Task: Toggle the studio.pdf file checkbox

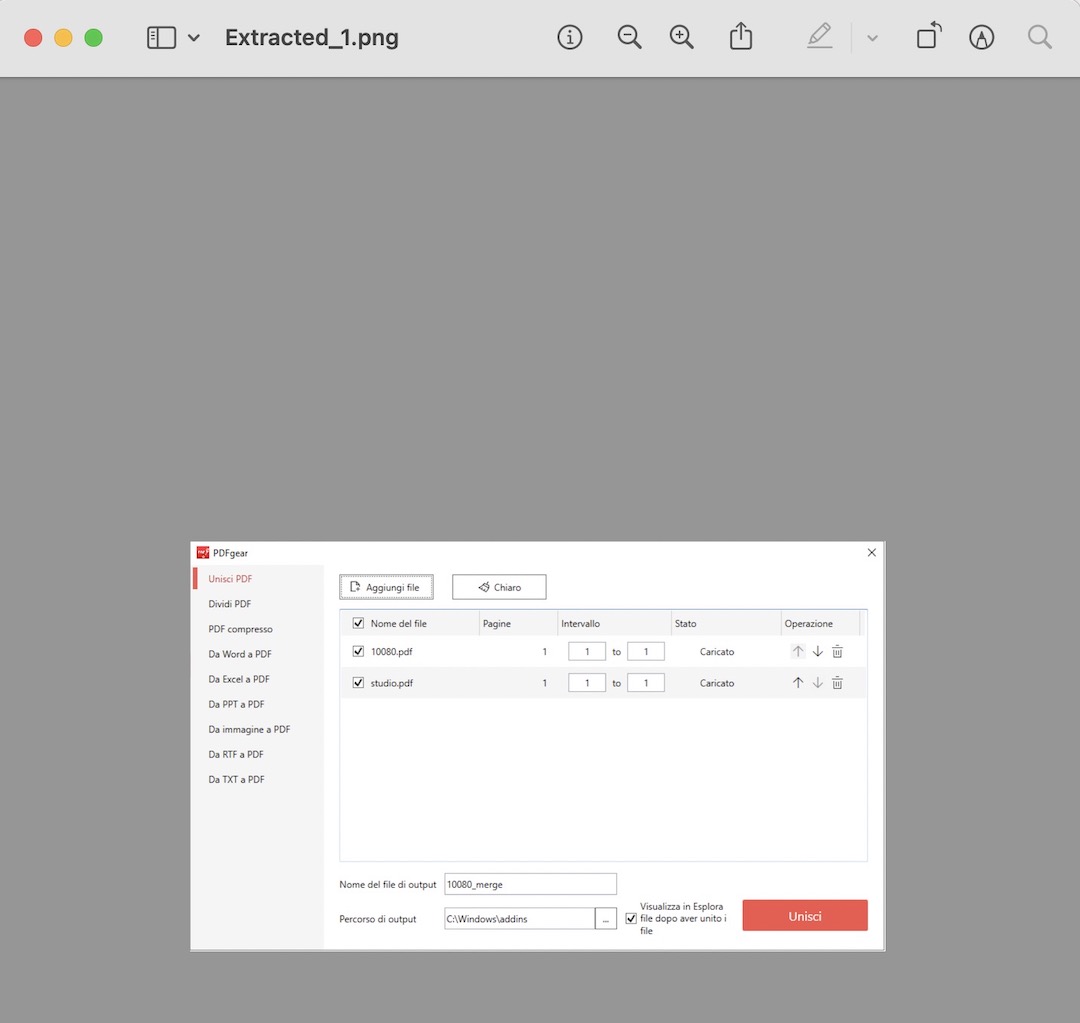Action: (x=358, y=683)
